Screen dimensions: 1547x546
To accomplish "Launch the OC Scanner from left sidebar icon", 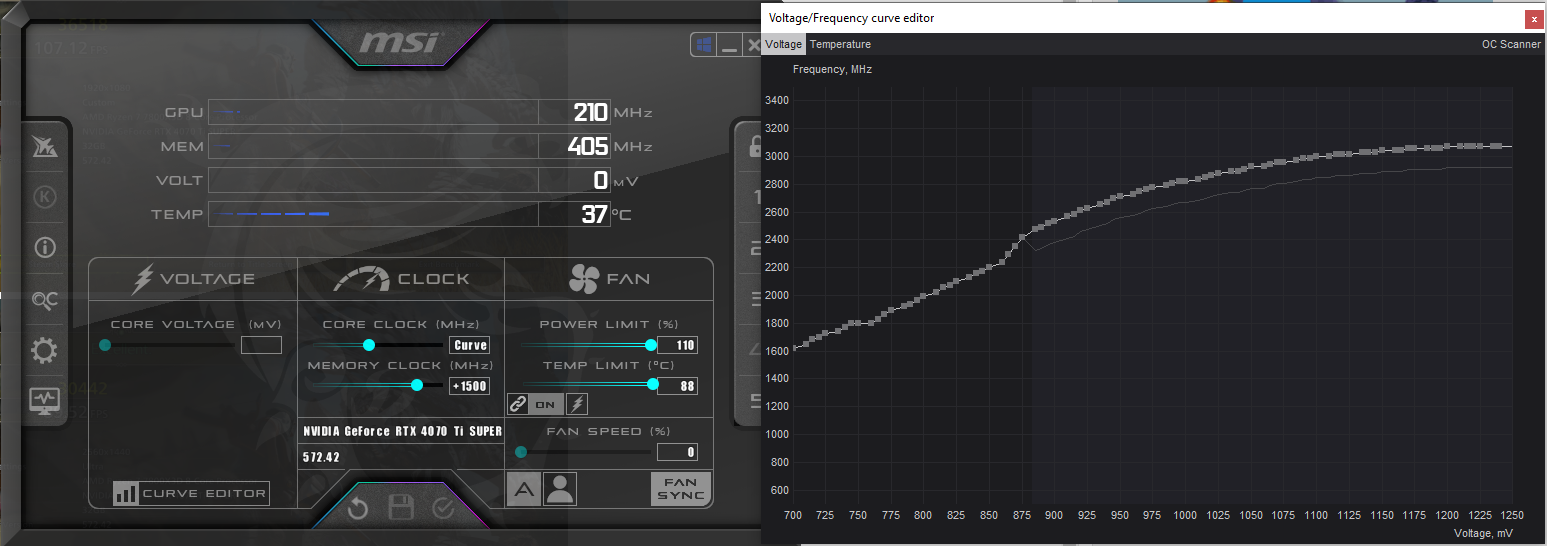I will pyautogui.click(x=45, y=299).
